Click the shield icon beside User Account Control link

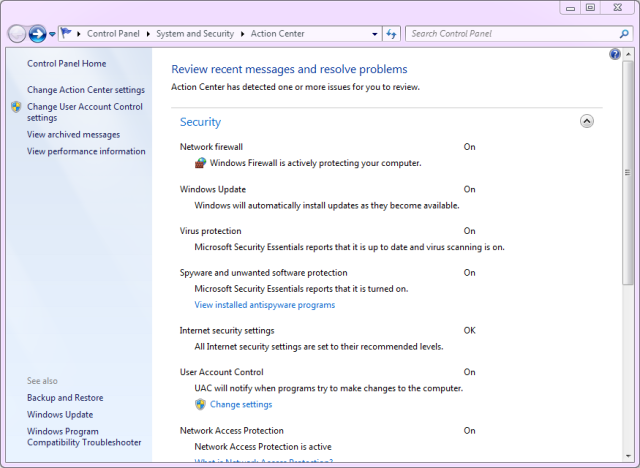(x=16, y=107)
